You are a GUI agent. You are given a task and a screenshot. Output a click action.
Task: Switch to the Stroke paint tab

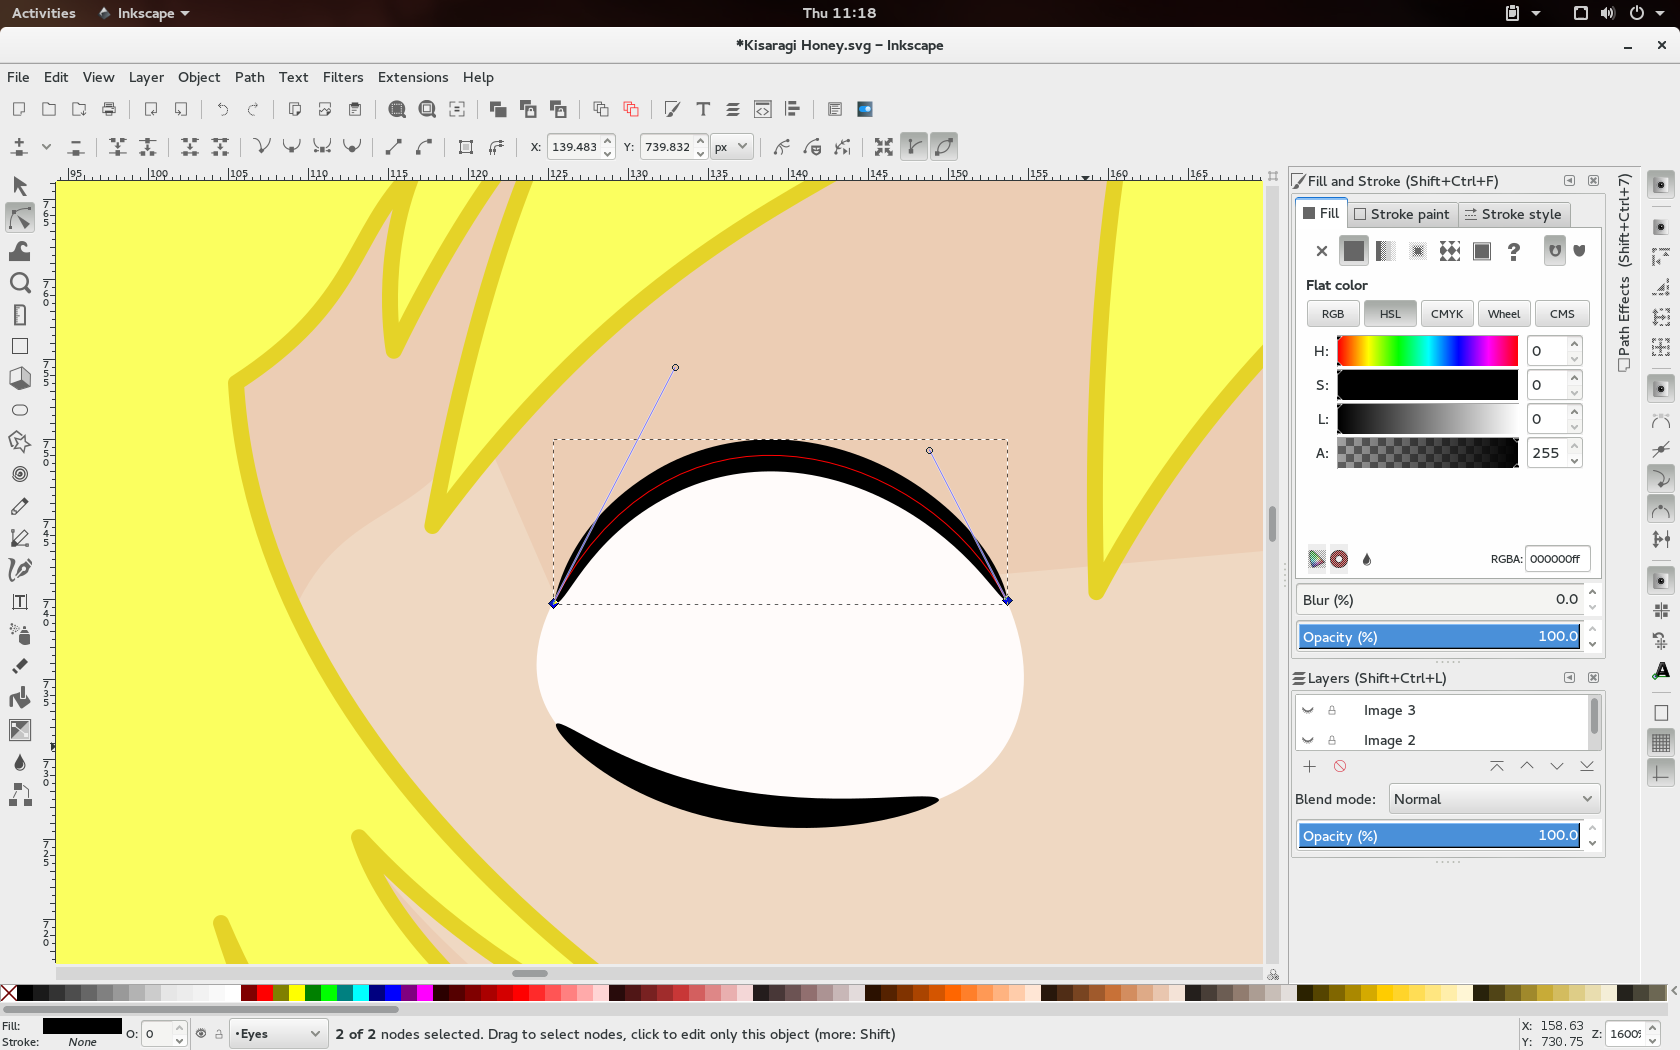pyautogui.click(x=1401, y=214)
